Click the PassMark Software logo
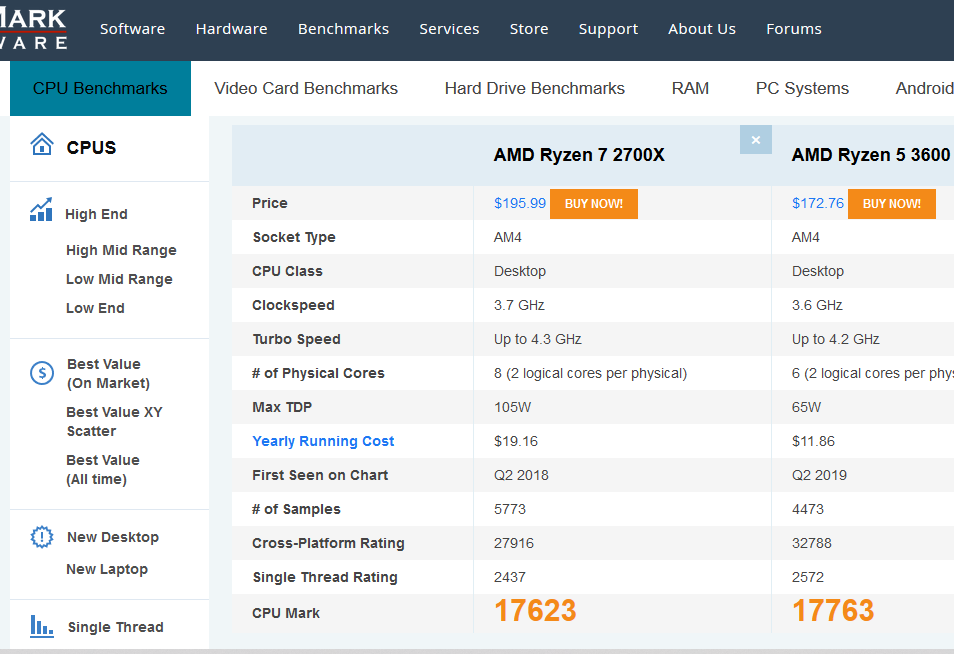 [x=33, y=29]
